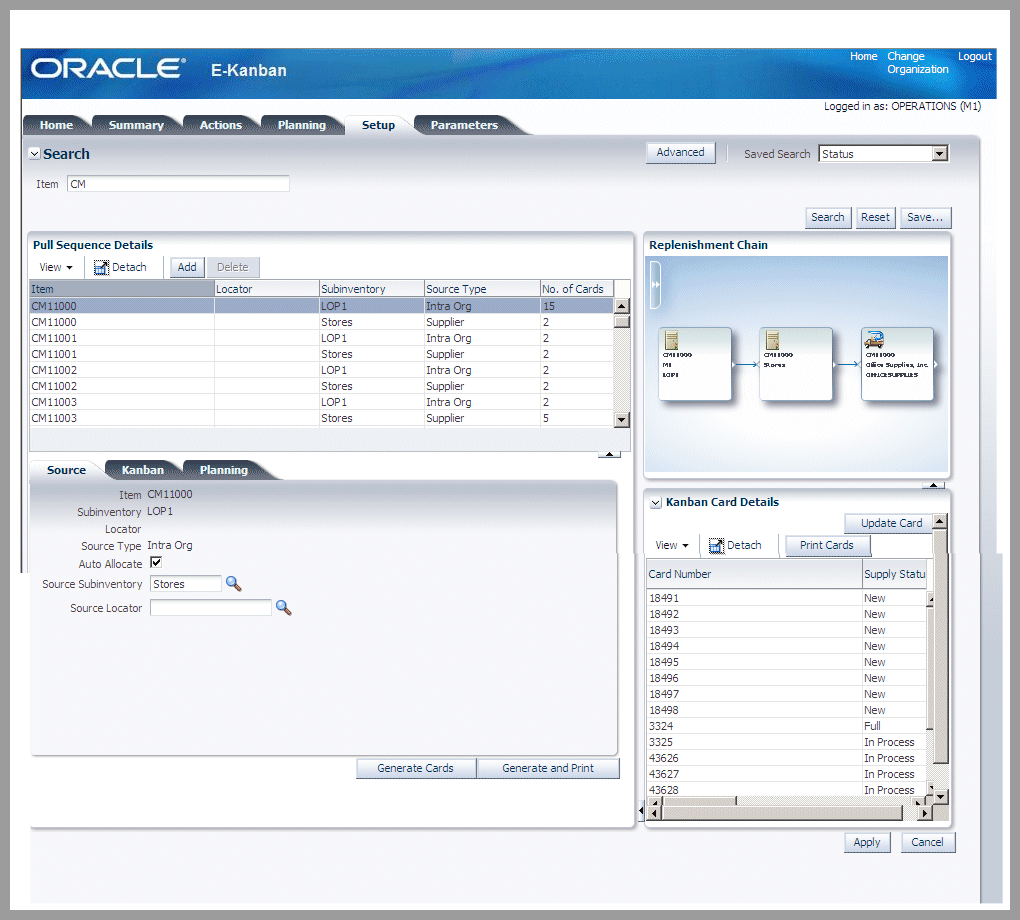This screenshot has width=1020, height=920.
Task: Select the CM11000 Stores node in chain
Action: coord(796,364)
